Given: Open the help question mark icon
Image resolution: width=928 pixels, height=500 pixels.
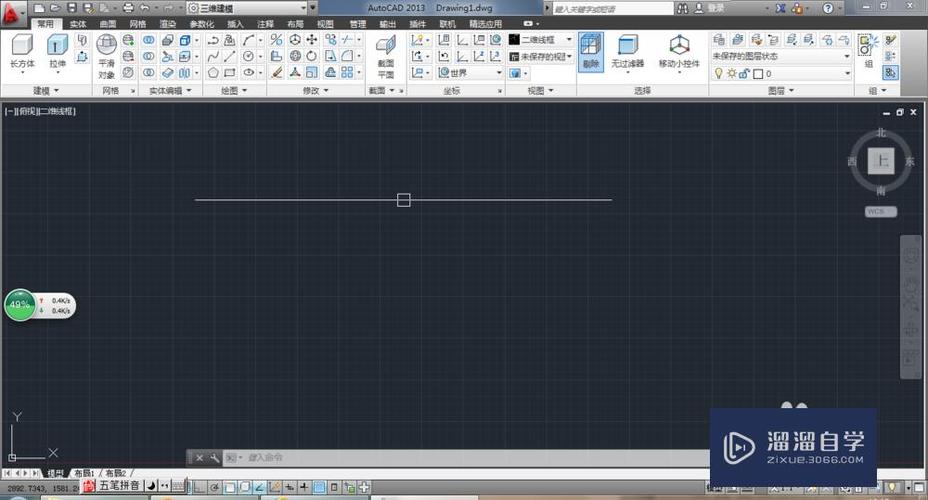Looking at the screenshot, I should point(828,8).
